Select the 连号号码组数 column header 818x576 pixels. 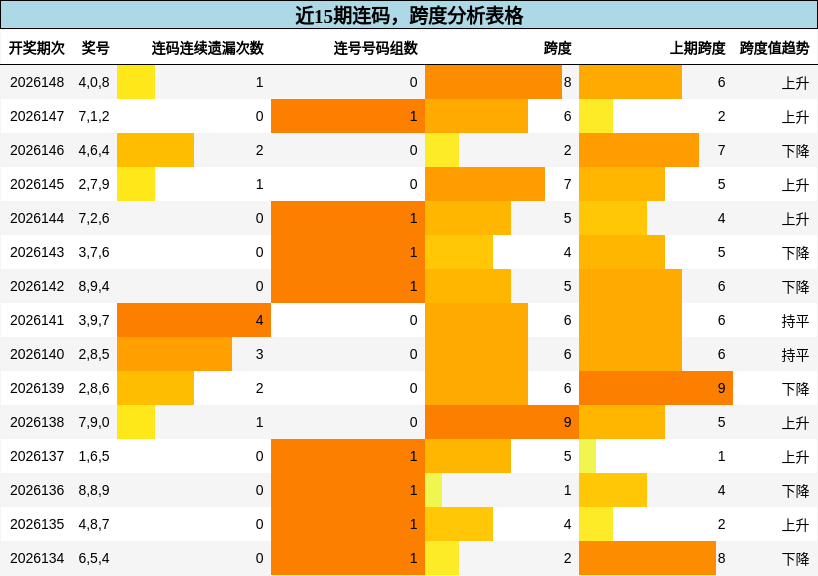(x=376, y=48)
